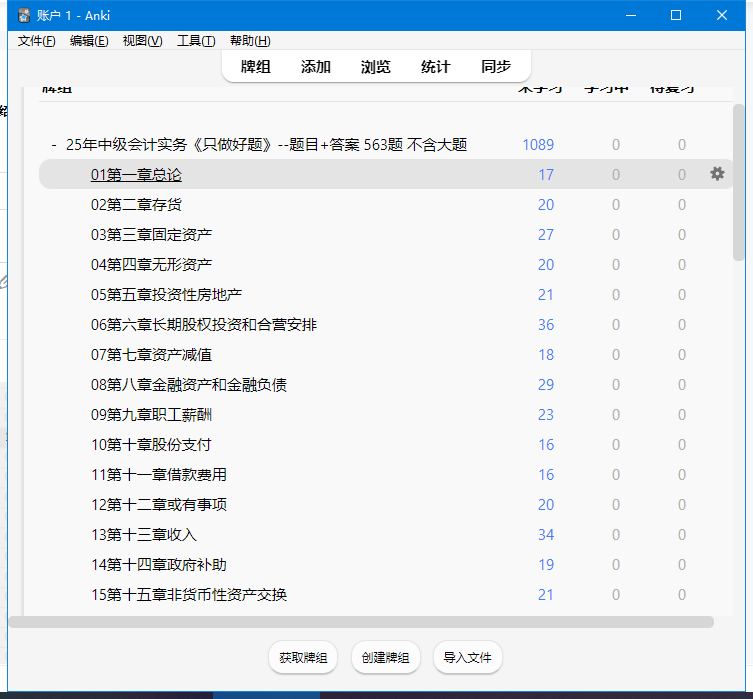Screen dimensions: 753x699
Task: Open deck 09第九章职工薪酬
Action: coord(151,415)
